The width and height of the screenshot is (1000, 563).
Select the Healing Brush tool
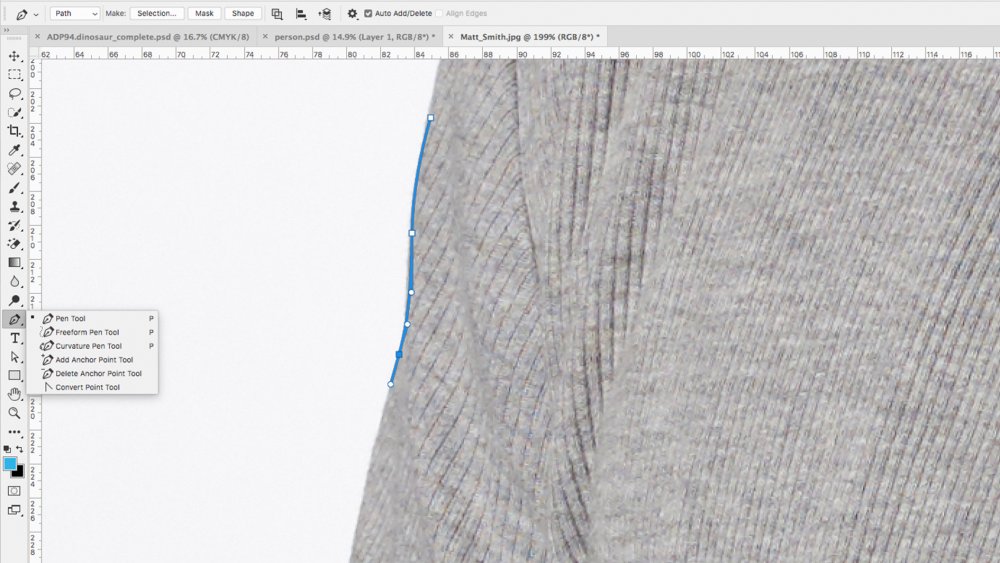[x=14, y=169]
